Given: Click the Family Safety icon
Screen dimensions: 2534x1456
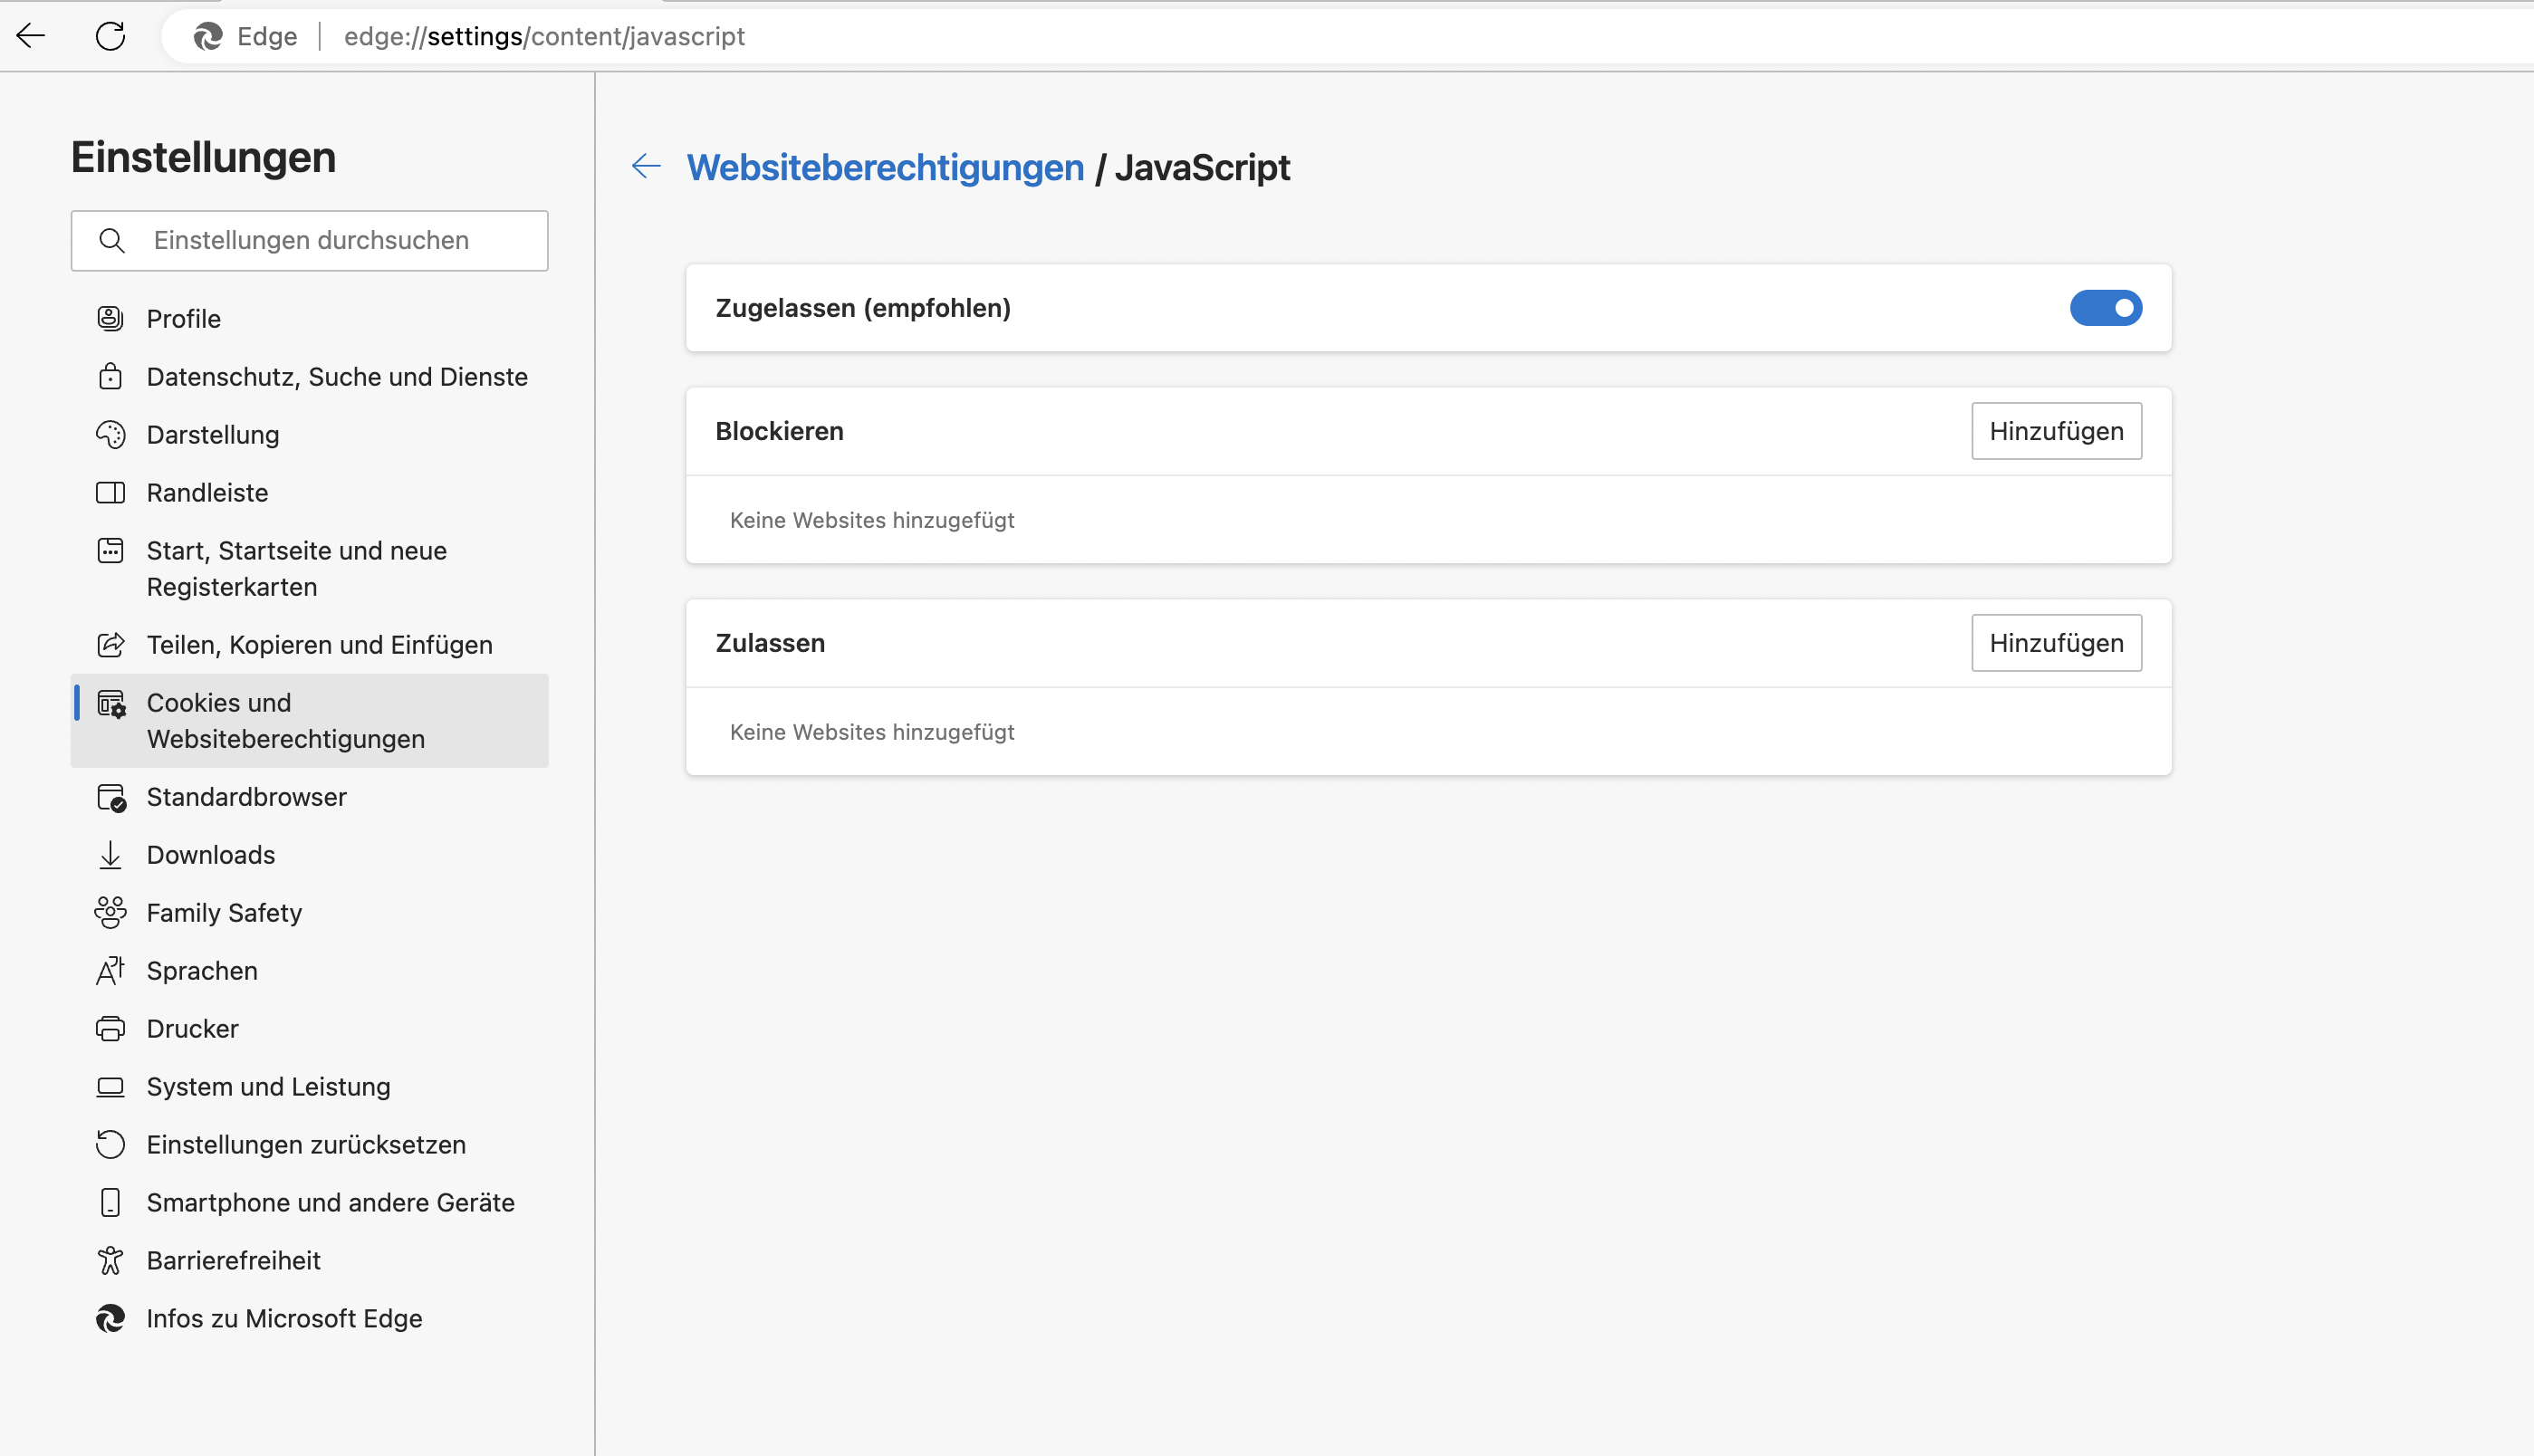Looking at the screenshot, I should pyautogui.click(x=110, y=912).
